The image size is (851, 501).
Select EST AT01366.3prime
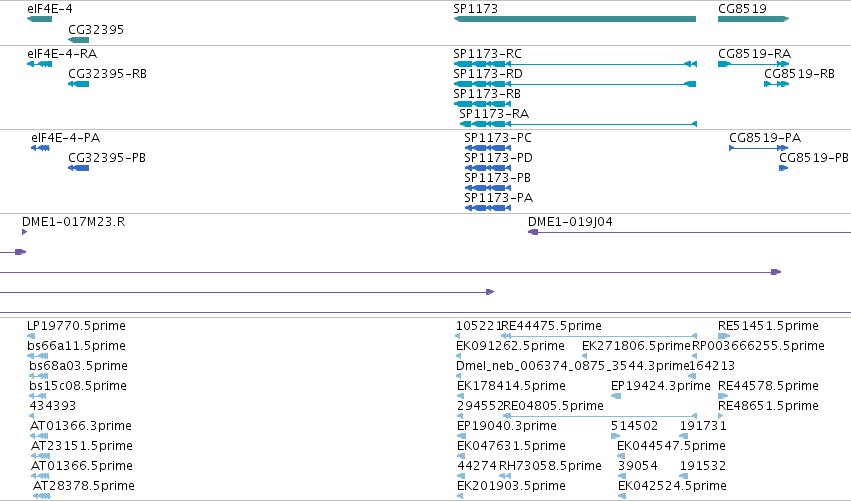[x=40, y=436]
